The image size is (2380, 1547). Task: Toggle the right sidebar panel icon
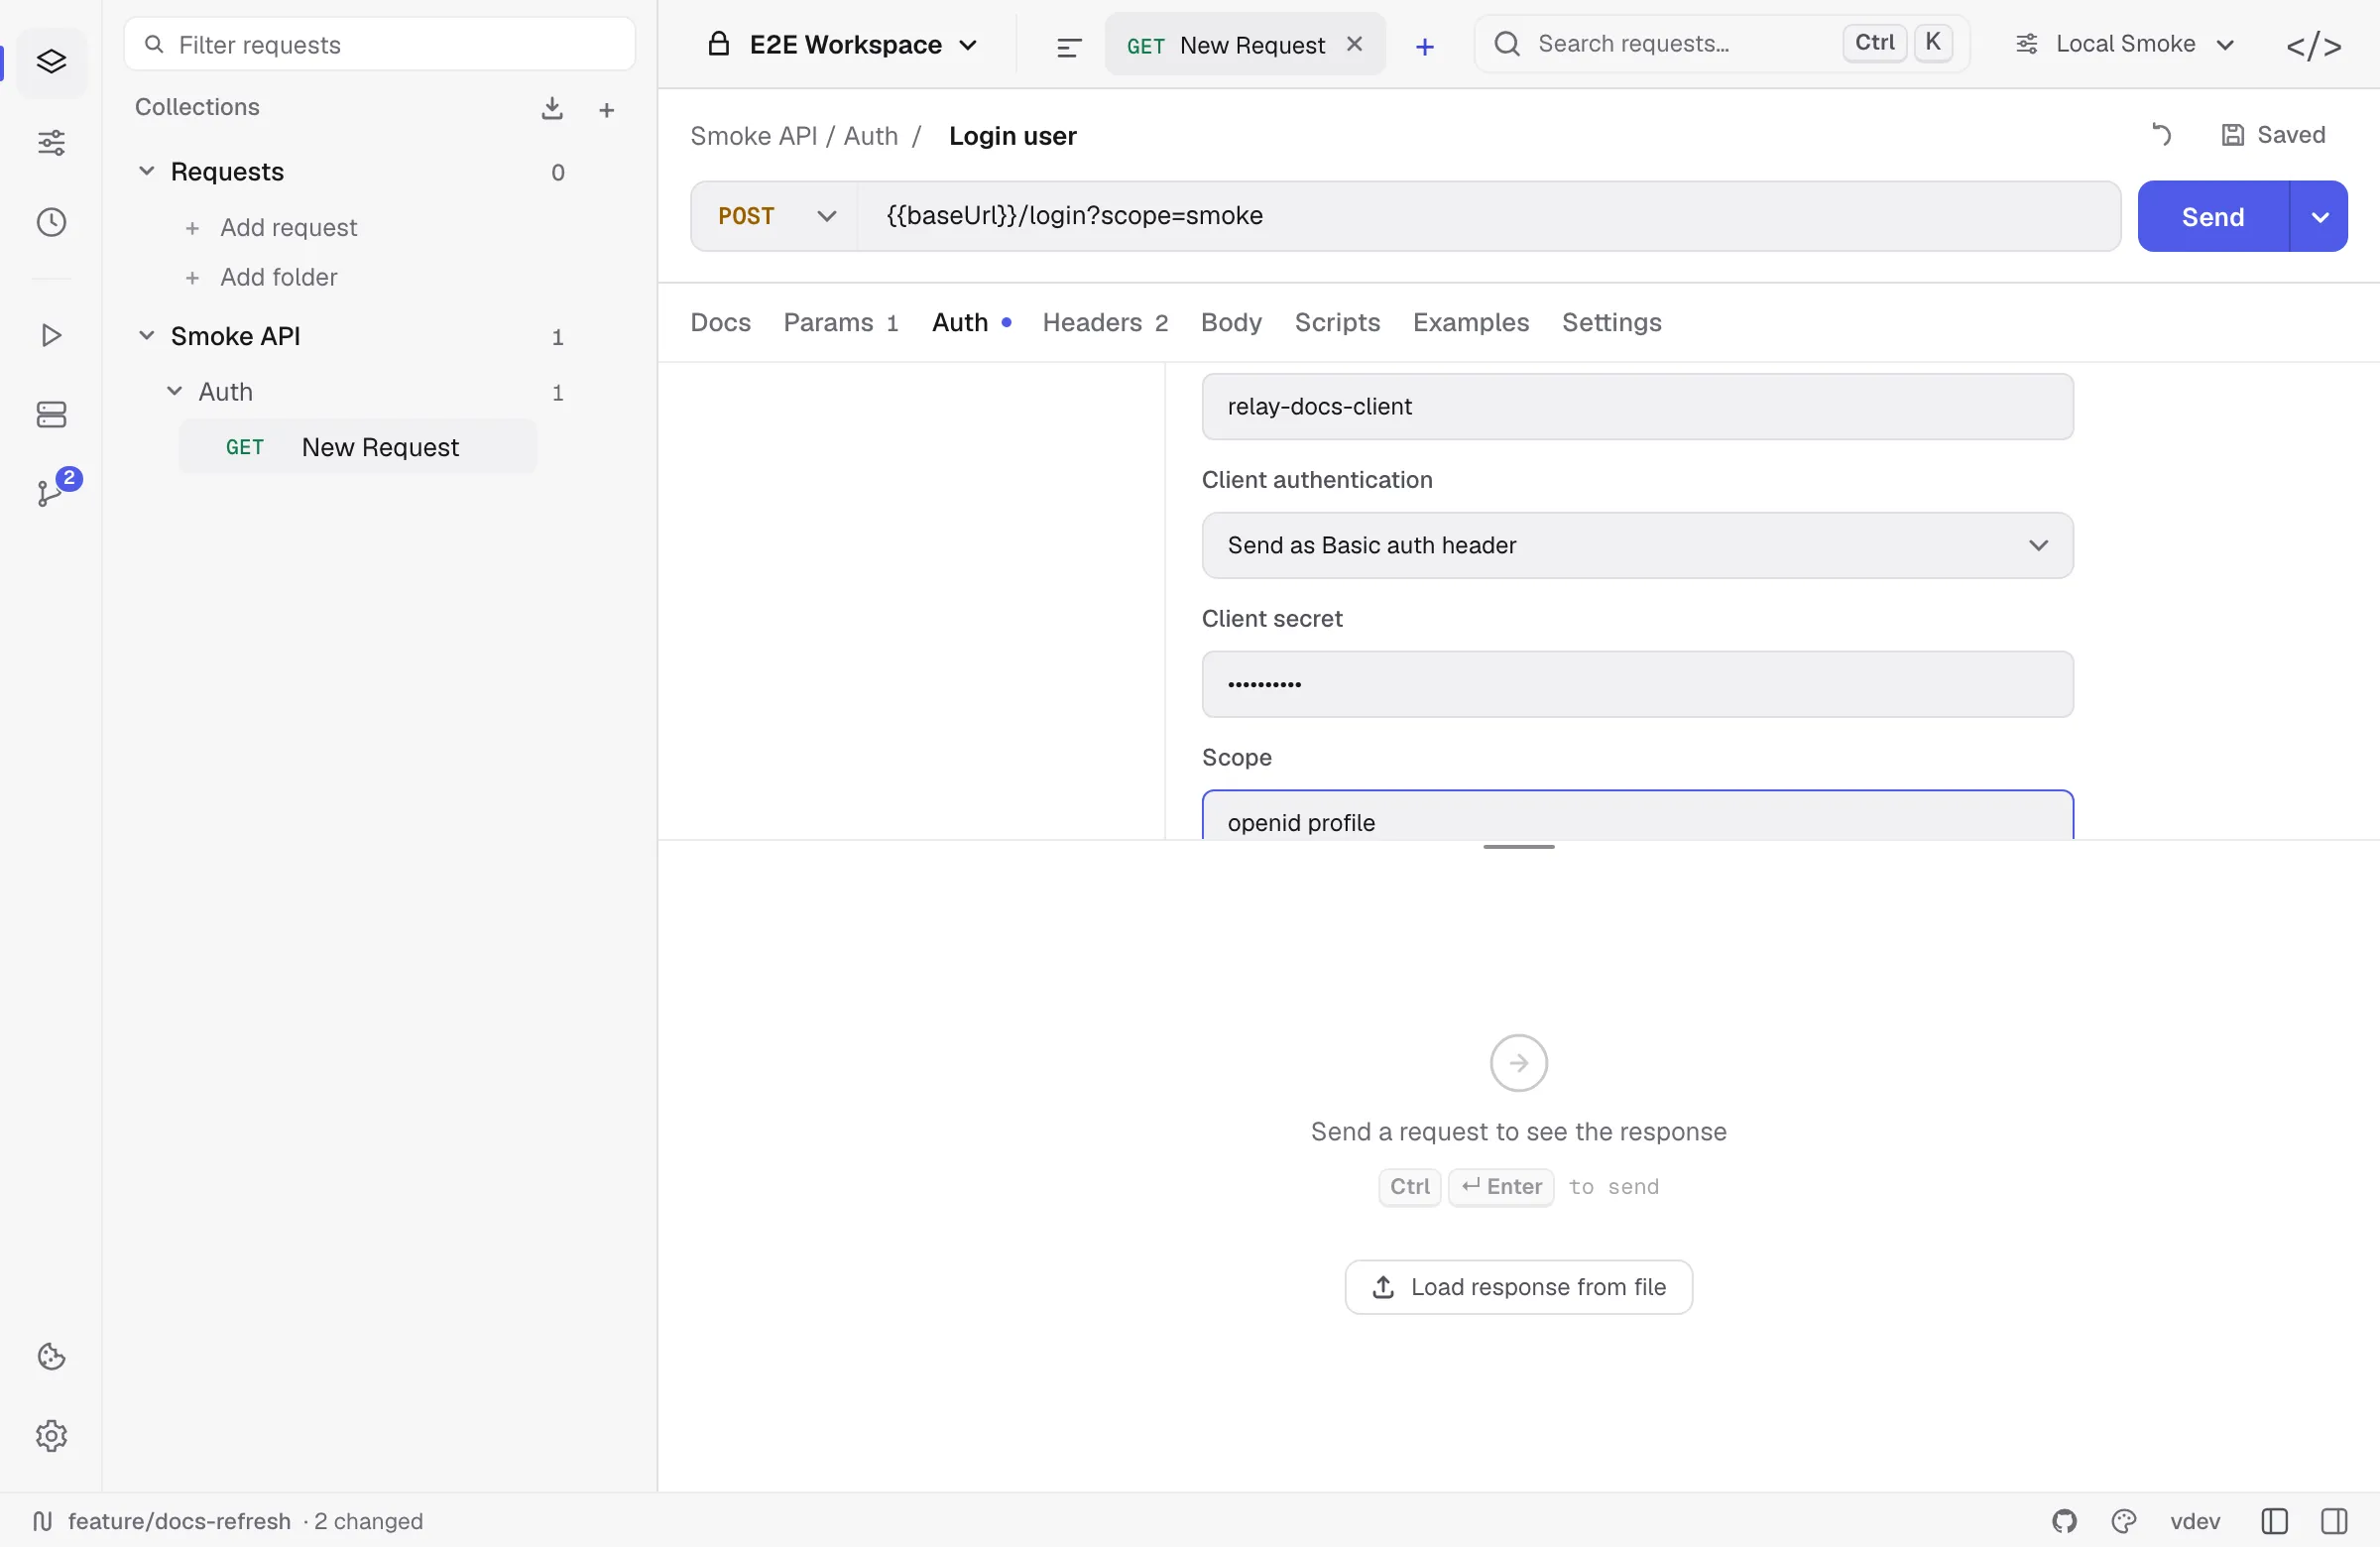pyautogui.click(x=2334, y=1521)
